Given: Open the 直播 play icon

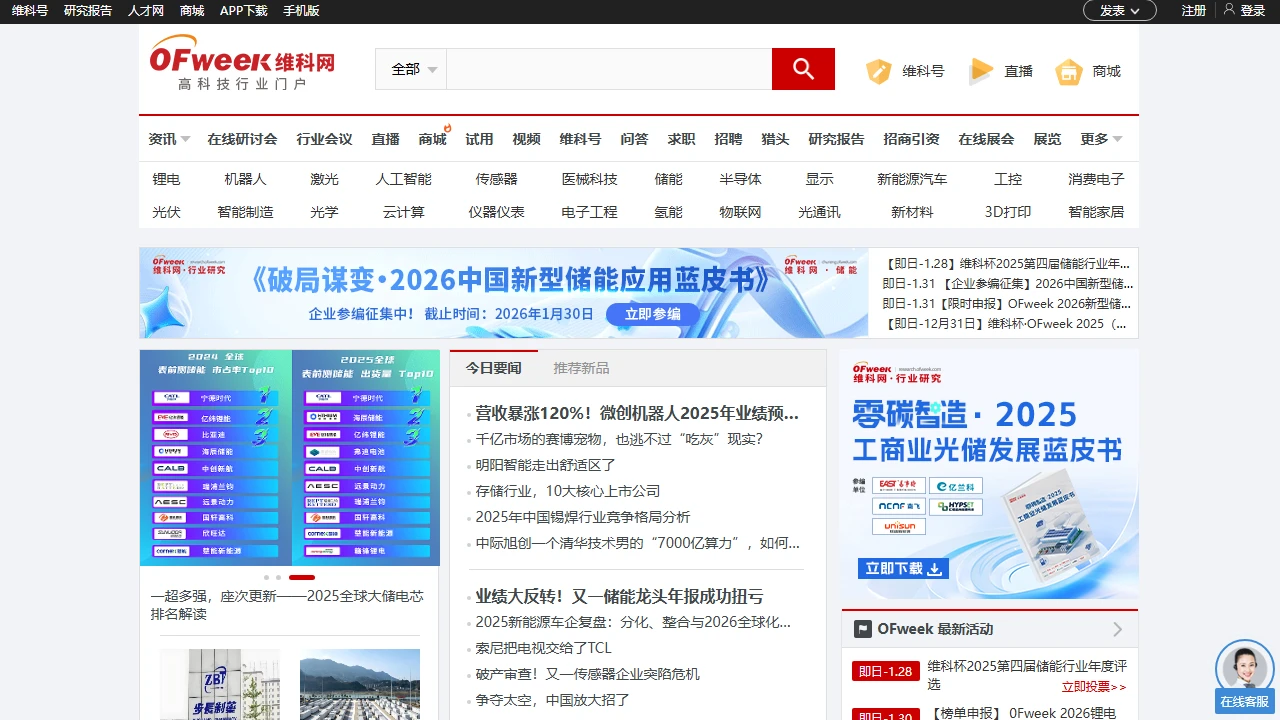Looking at the screenshot, I should (x=981, y=71).
